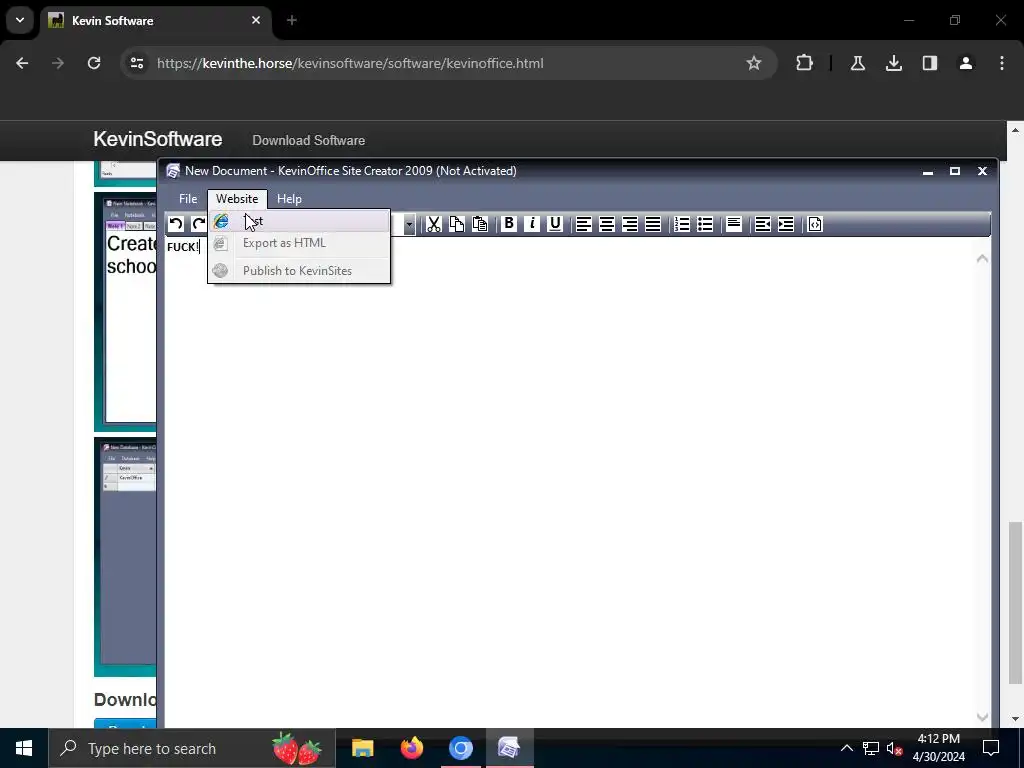Click the muted volume tray icon
1024x768 pixels.
[894, 748]
